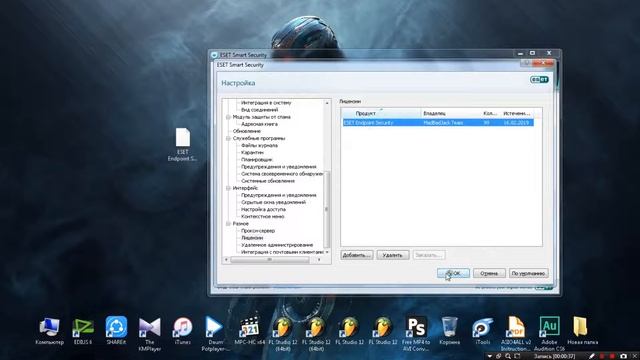Select Вид соединений in the tree

tap(259, 110)
